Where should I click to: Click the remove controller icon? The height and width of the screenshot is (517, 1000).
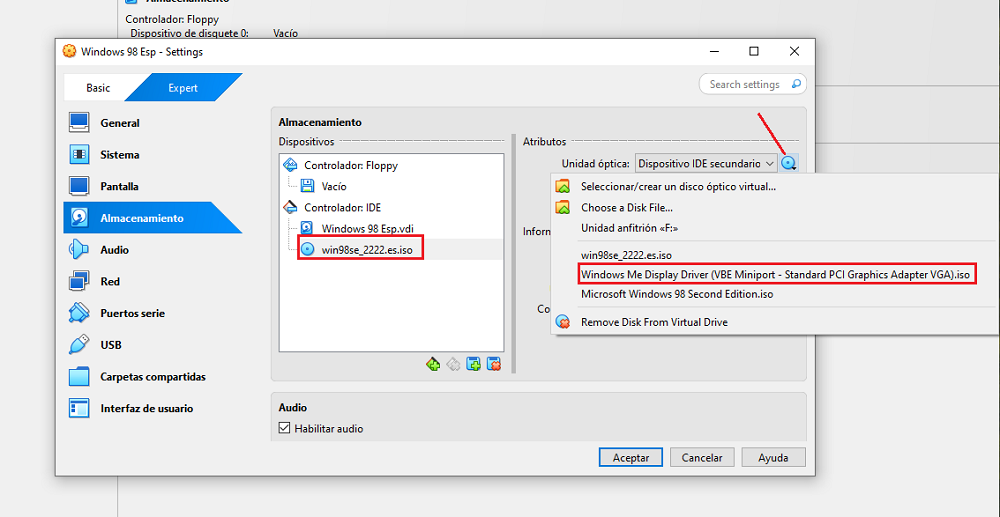pos(453,364)
